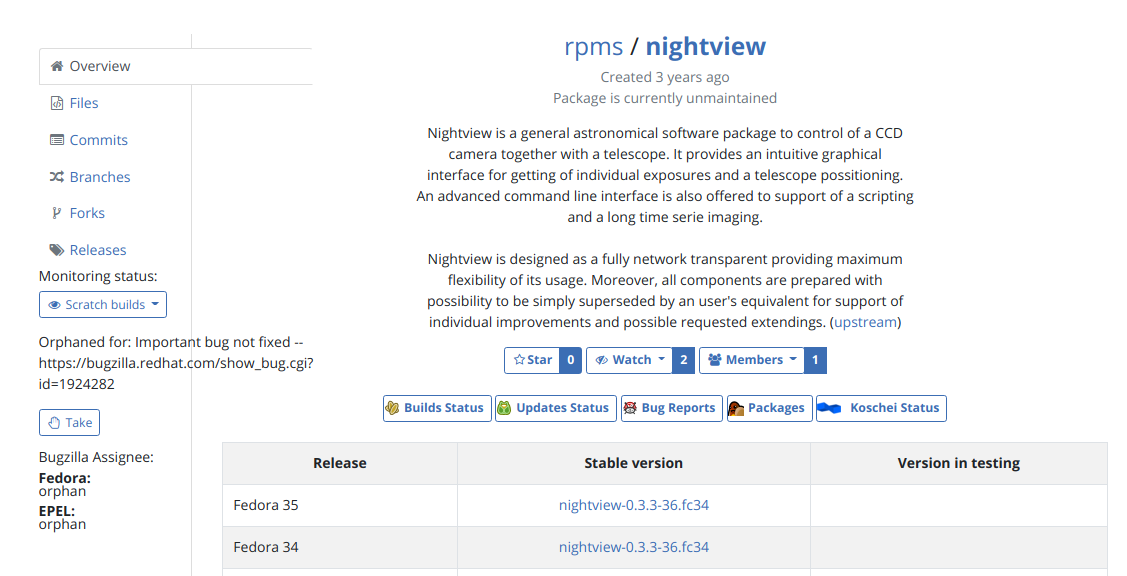The image size is (1127, 576).
Task: Click the members count badge showing 1
Action: (815, 360)
